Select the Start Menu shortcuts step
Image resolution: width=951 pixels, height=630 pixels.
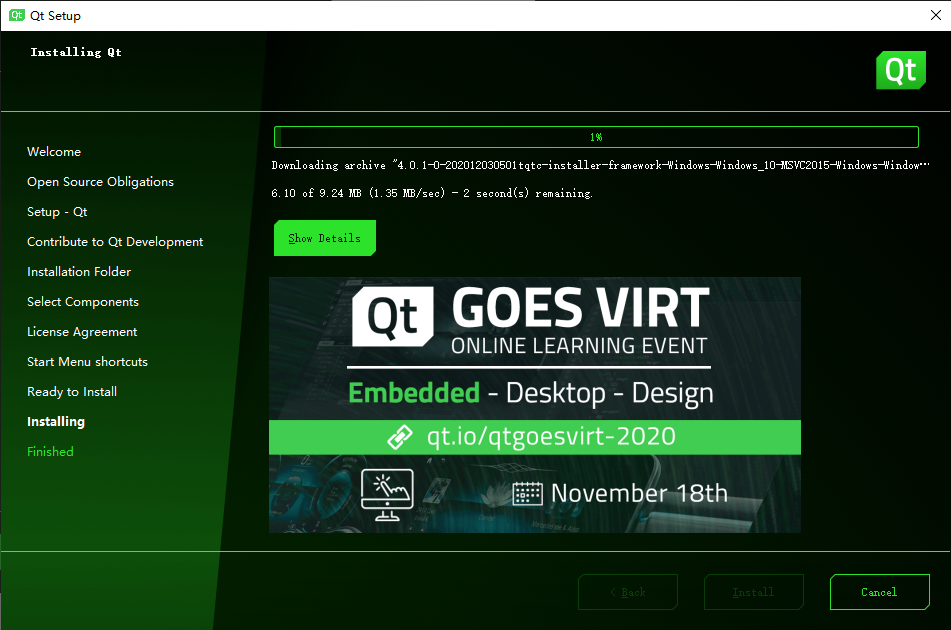[x=87, y=361]
